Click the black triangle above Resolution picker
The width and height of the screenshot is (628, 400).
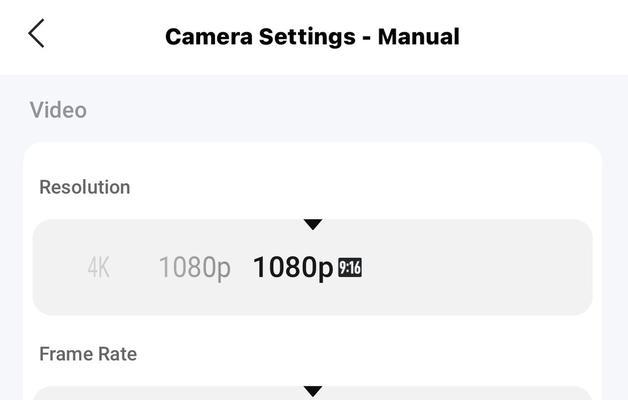coord(313,224)
